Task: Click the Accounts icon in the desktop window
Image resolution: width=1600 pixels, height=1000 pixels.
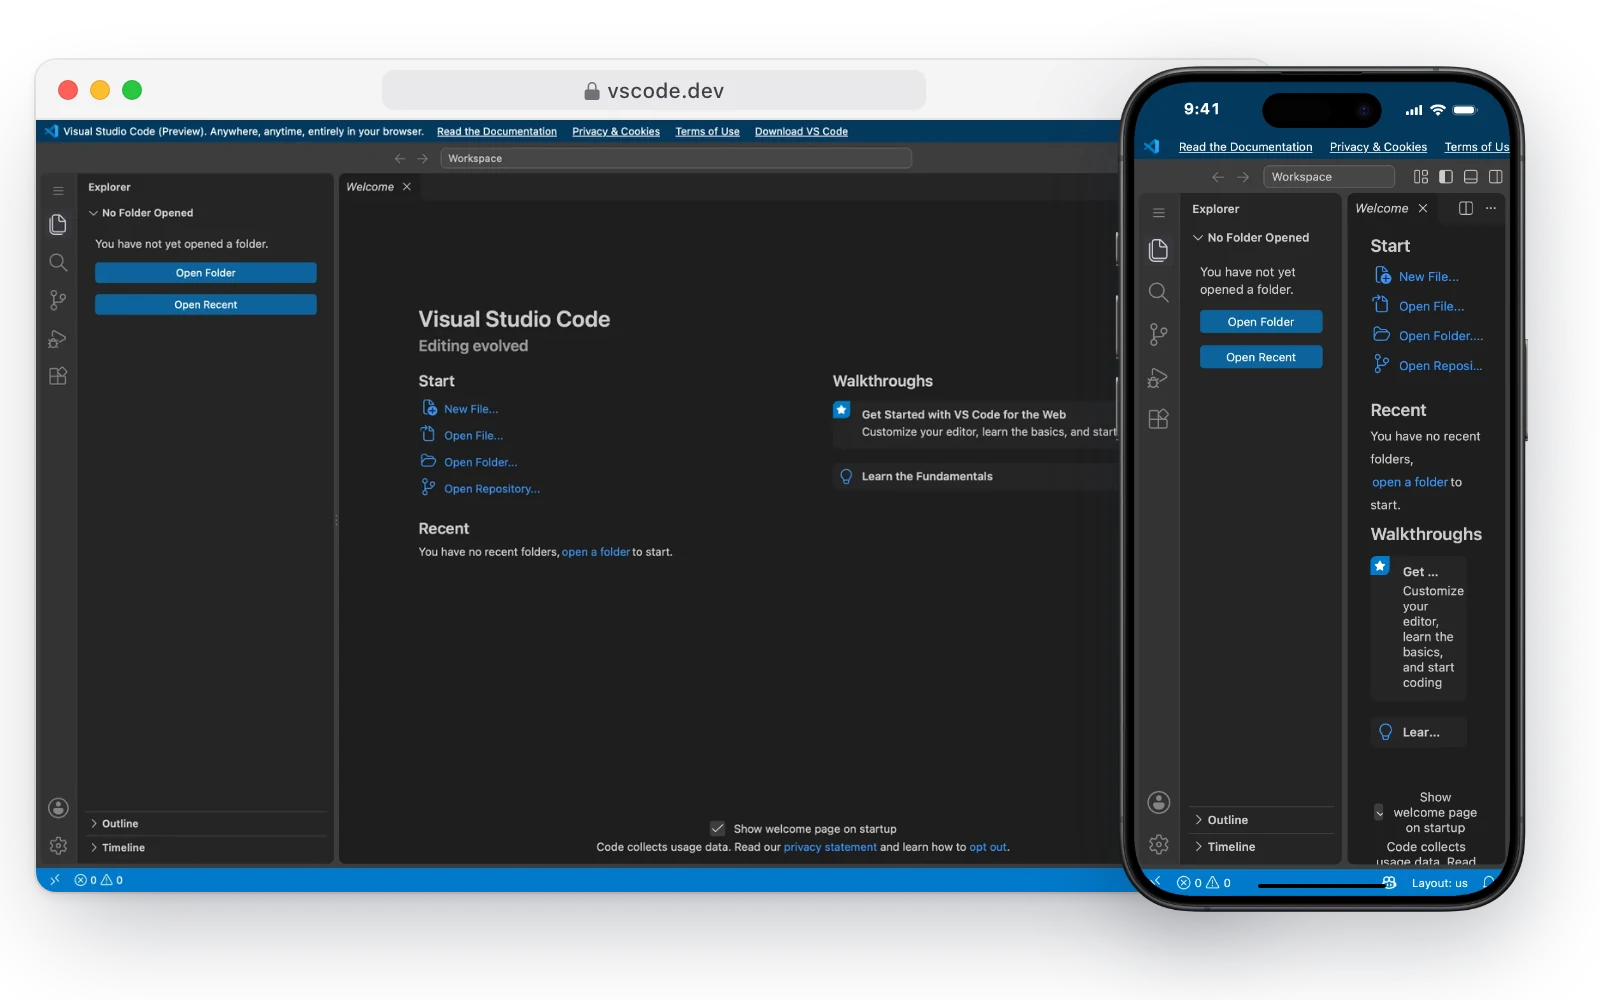Action: pos(58,808)
